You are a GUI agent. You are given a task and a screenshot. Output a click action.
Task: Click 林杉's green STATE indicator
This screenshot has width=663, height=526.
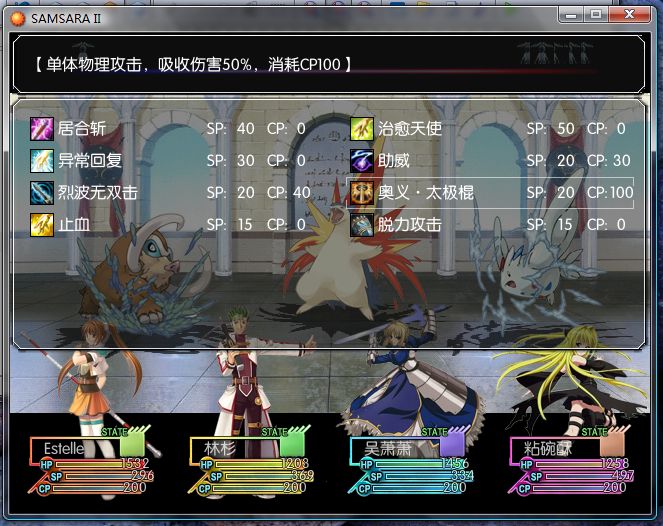coord(292,445)
